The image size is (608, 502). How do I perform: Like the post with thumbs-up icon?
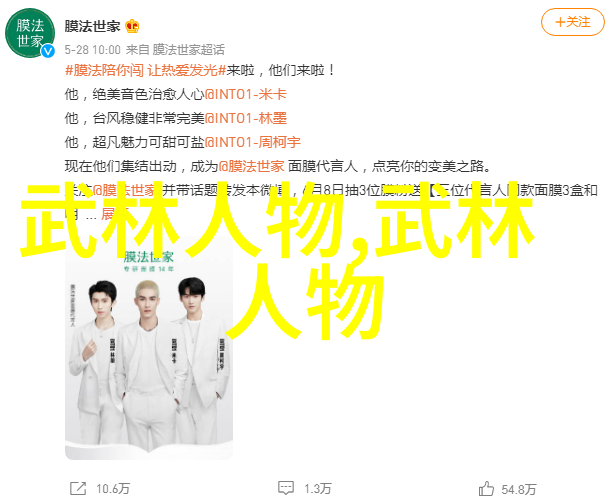pyautogui.click(x=486, y=488)
